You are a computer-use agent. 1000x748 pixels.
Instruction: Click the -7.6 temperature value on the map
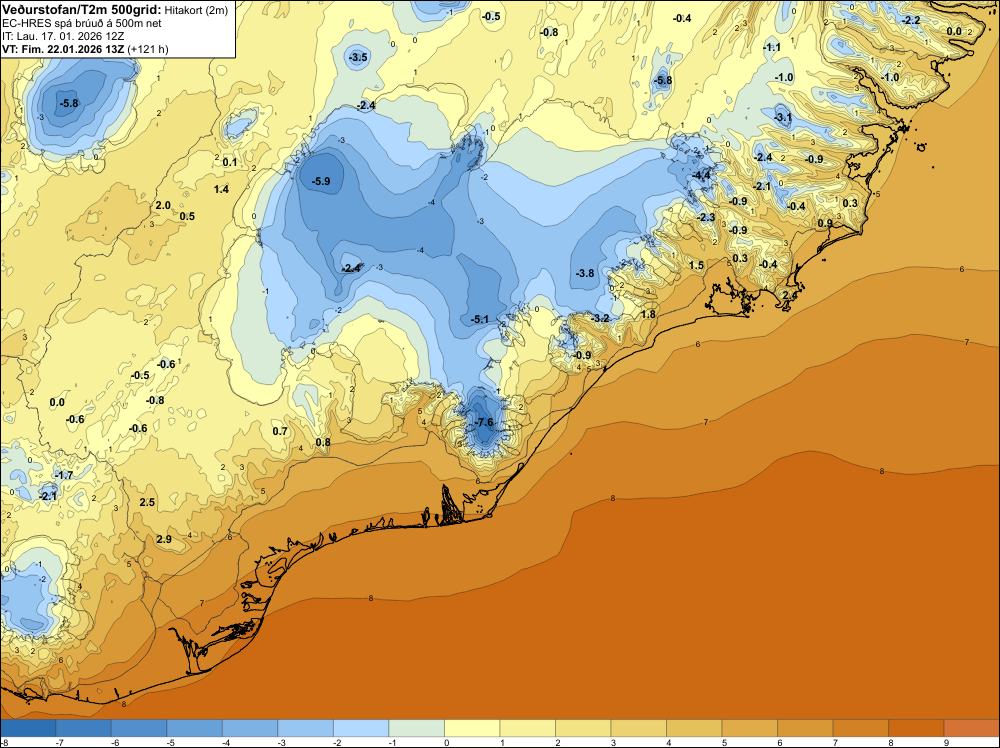484,422
